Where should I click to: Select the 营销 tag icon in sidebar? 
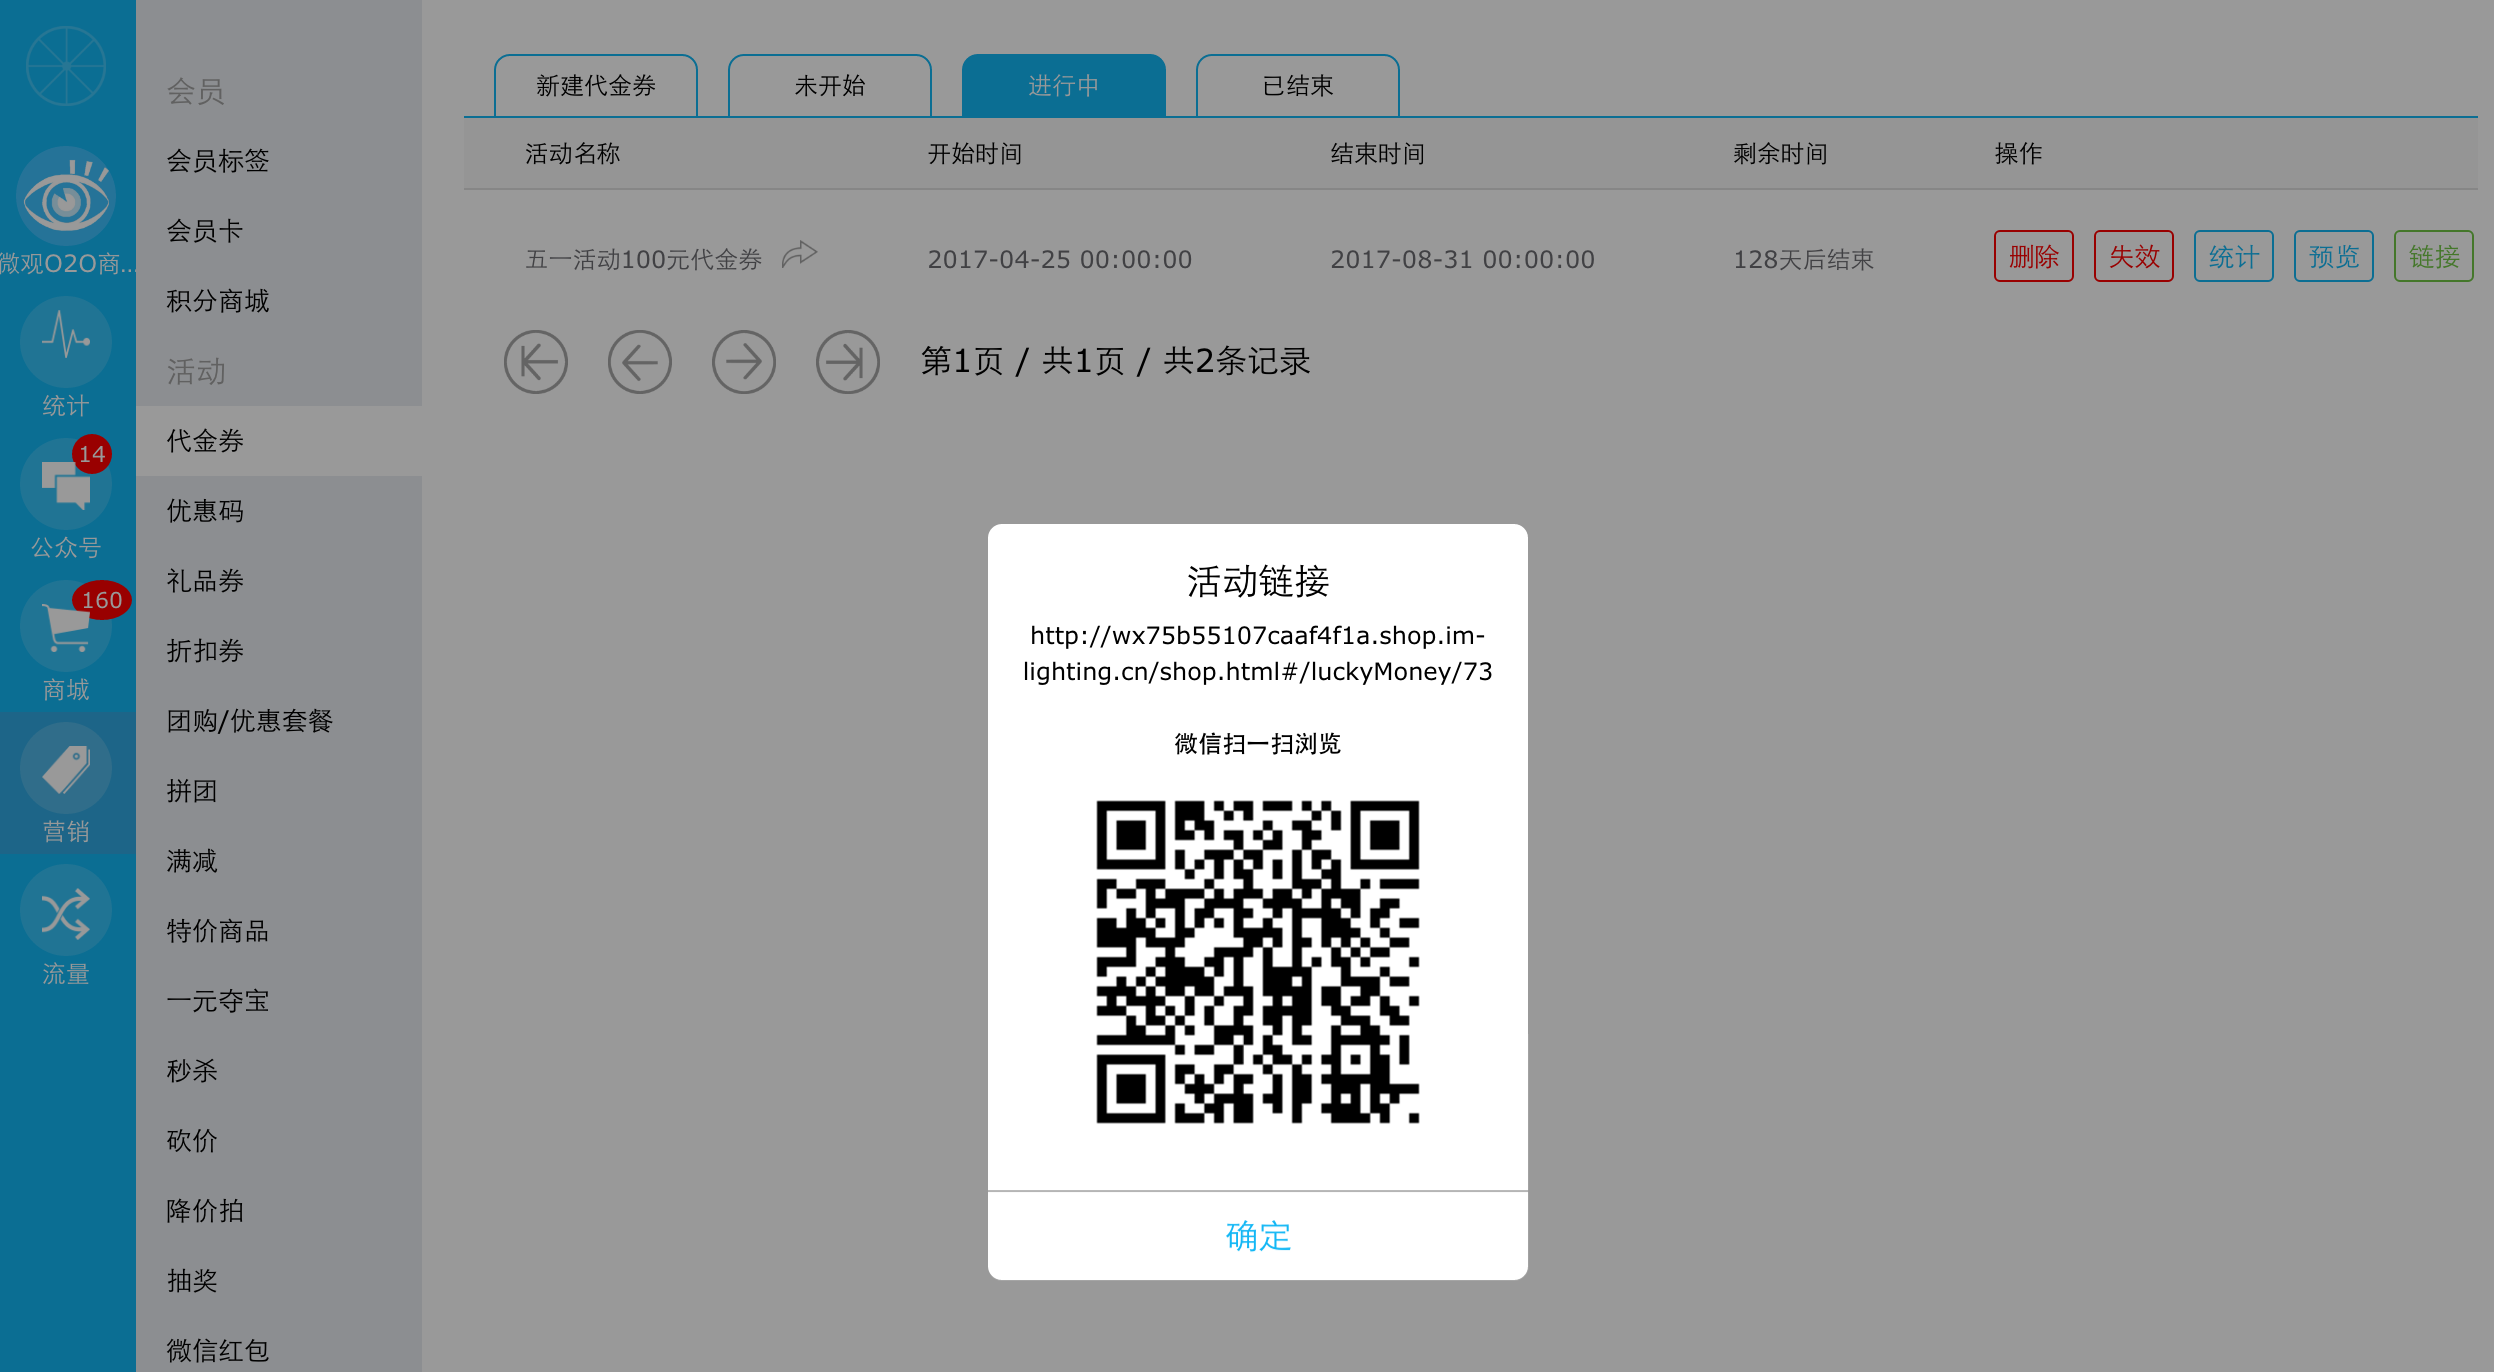66,768
